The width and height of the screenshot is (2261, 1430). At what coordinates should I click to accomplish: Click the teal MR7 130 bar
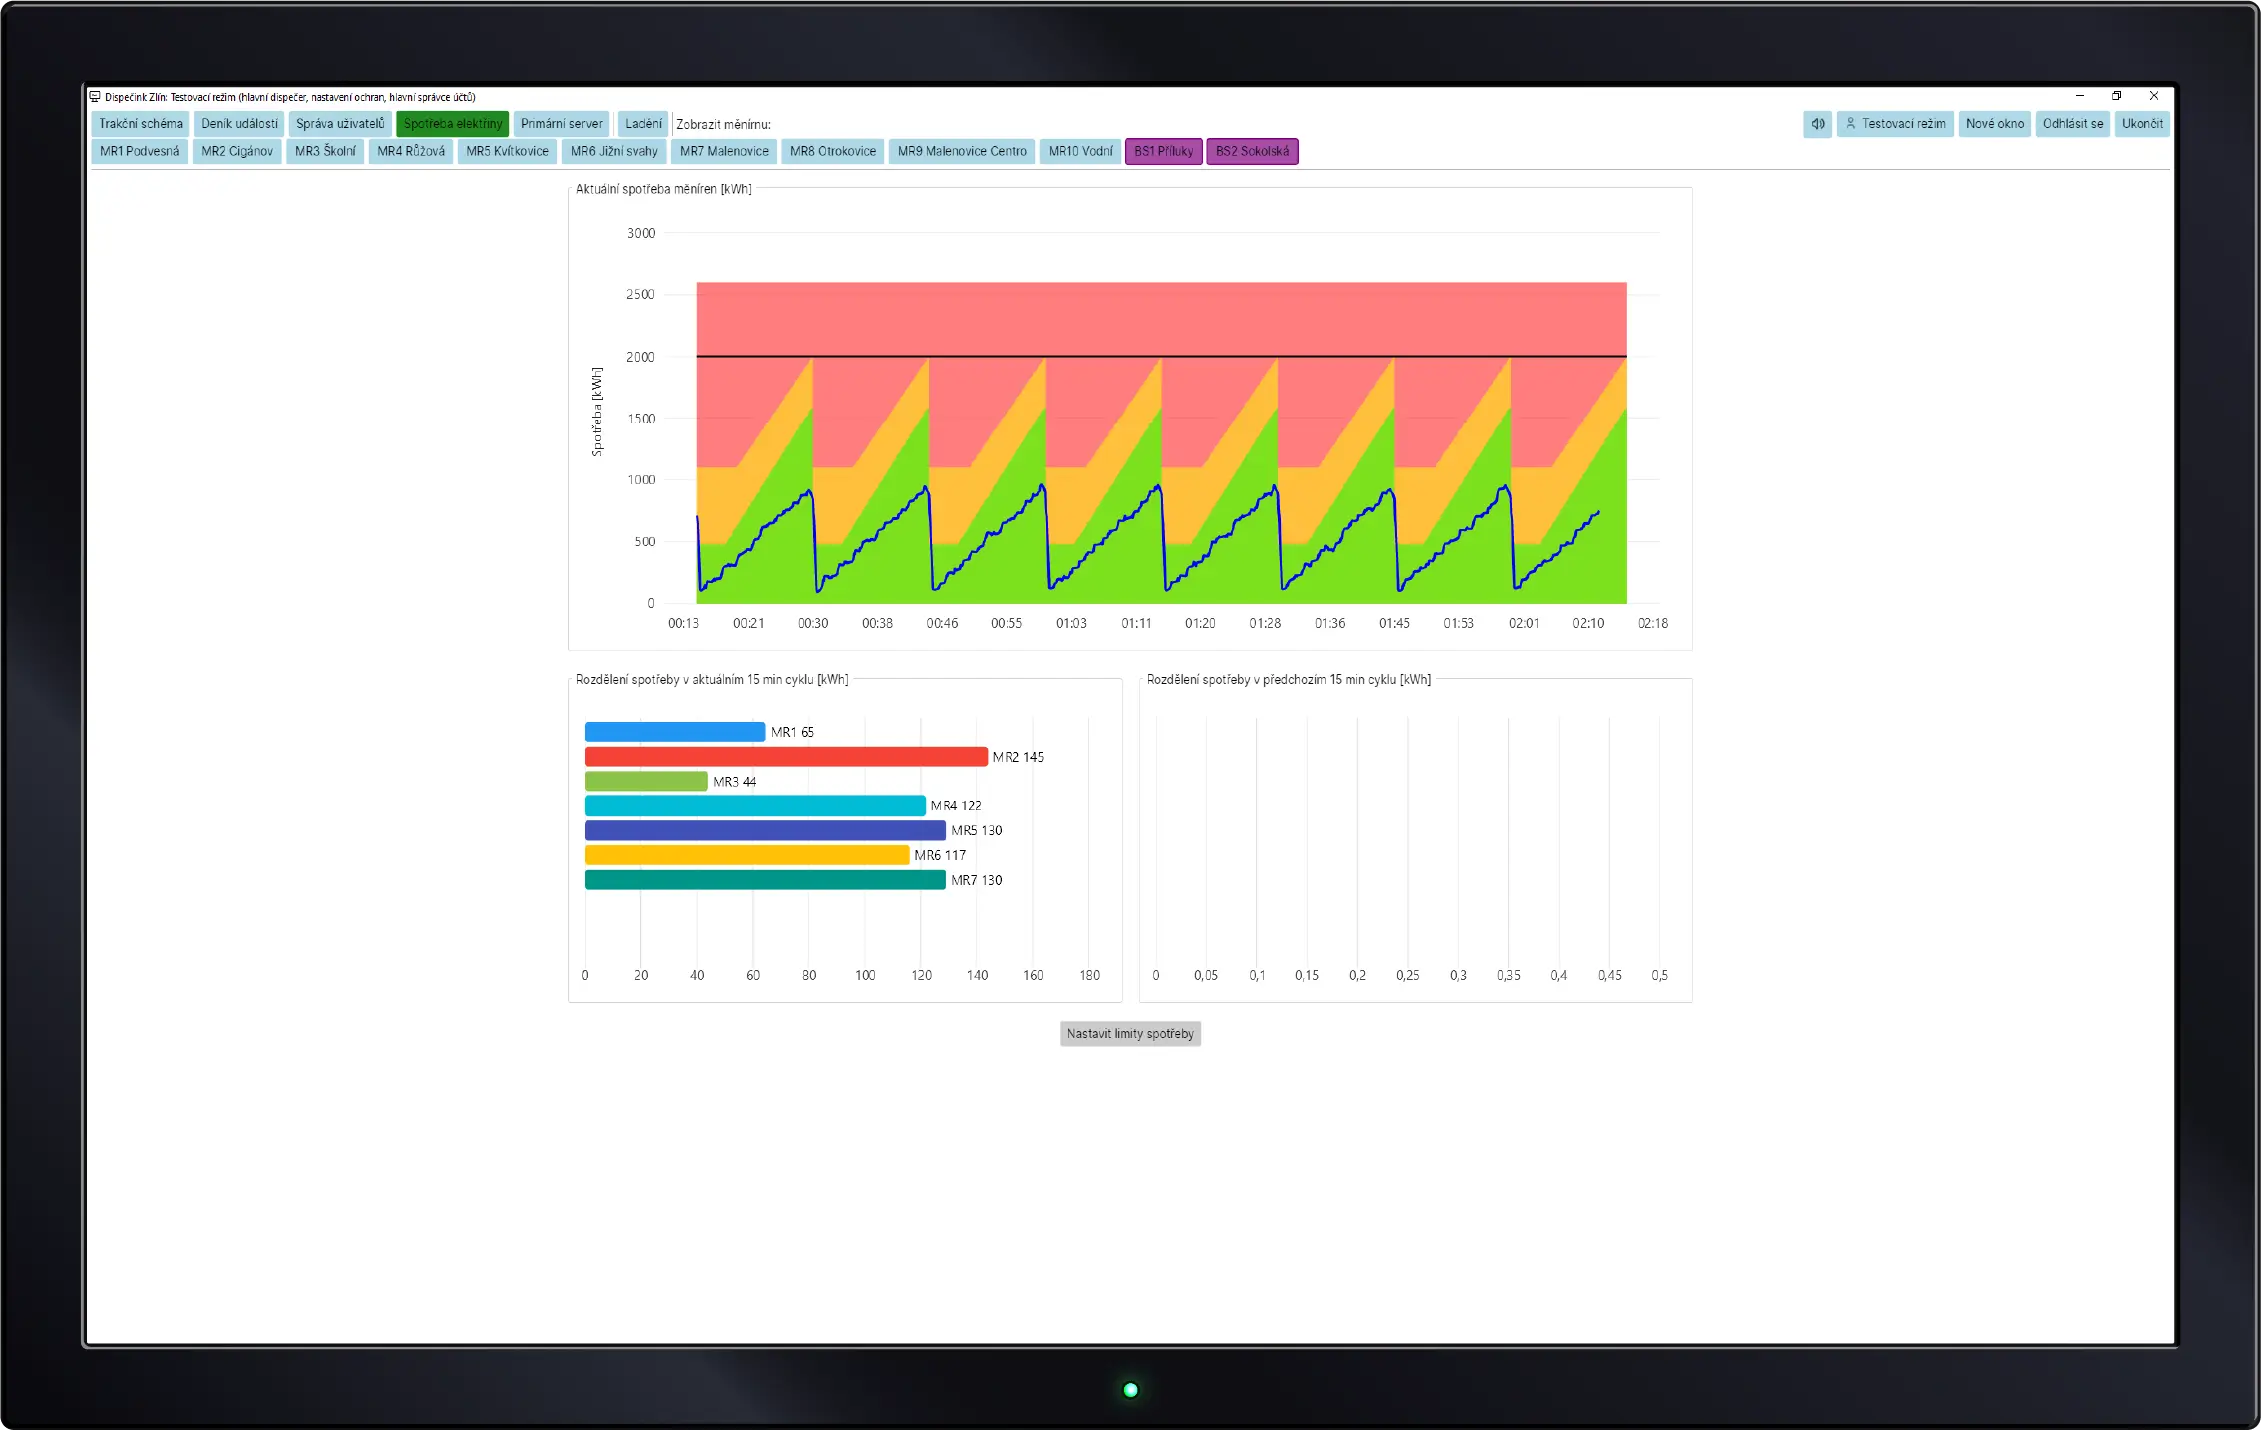coord(765,880)
